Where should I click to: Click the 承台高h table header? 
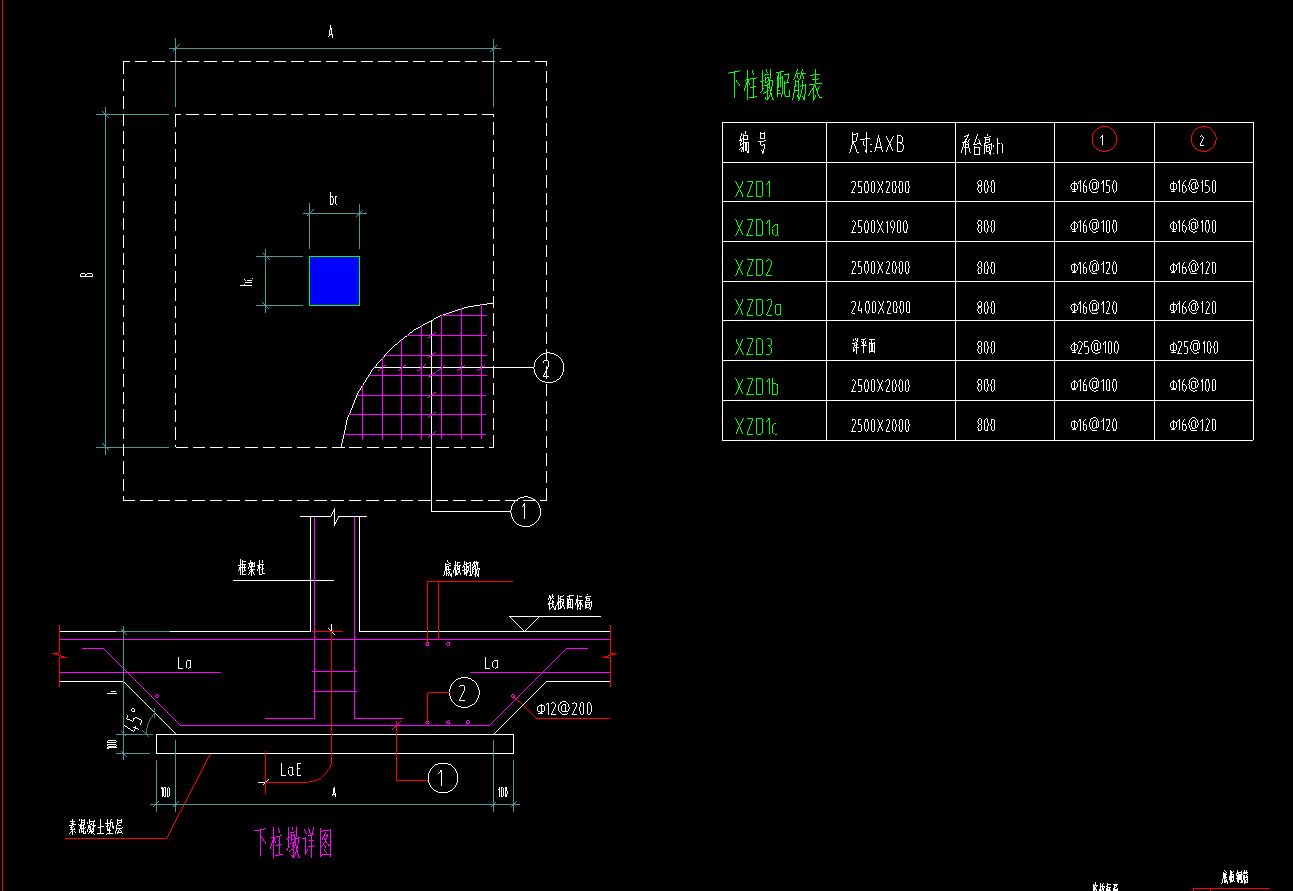(x=982, y=146)
